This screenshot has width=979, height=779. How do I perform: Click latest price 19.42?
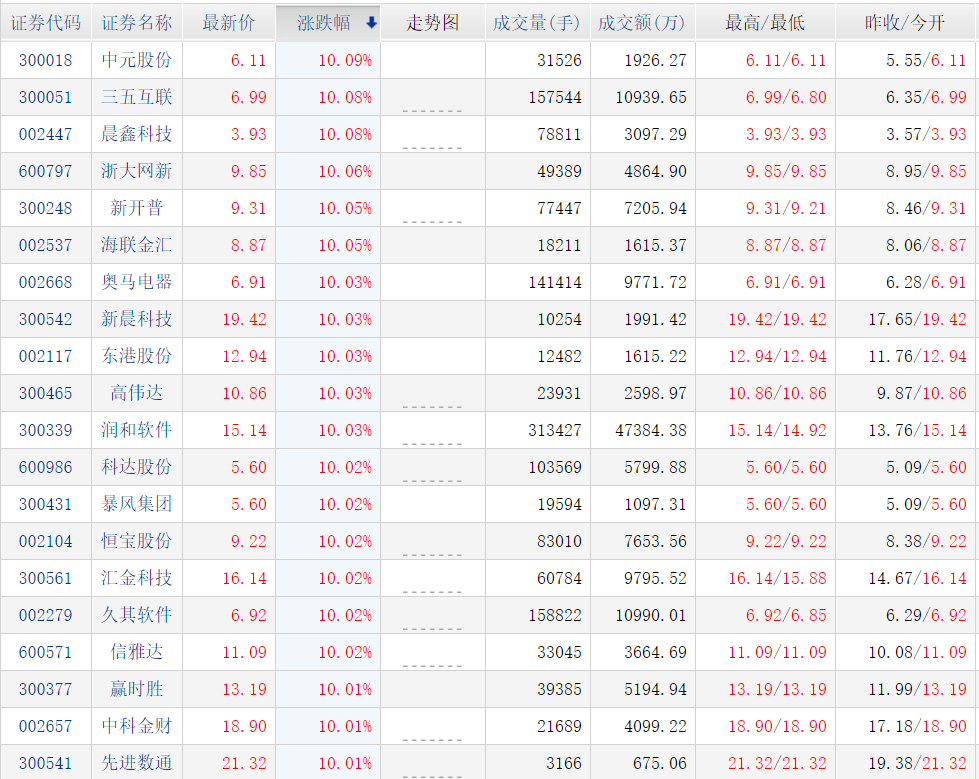pos(244,319)
